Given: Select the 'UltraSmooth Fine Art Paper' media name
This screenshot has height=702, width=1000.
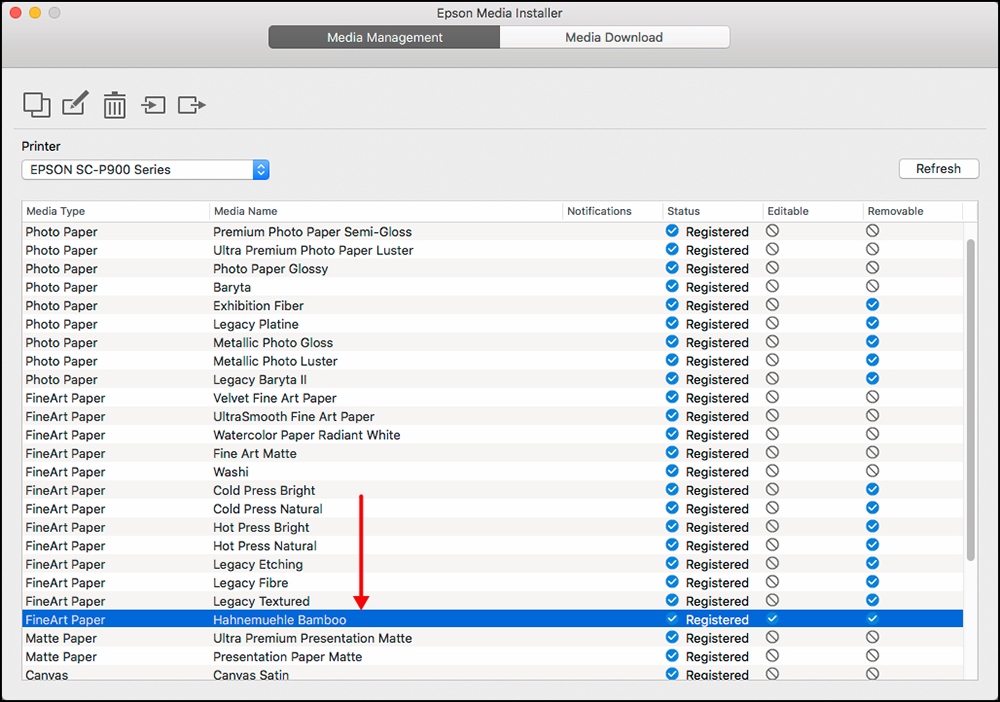Looking at the screenshot, I should (x=294, y=417).
